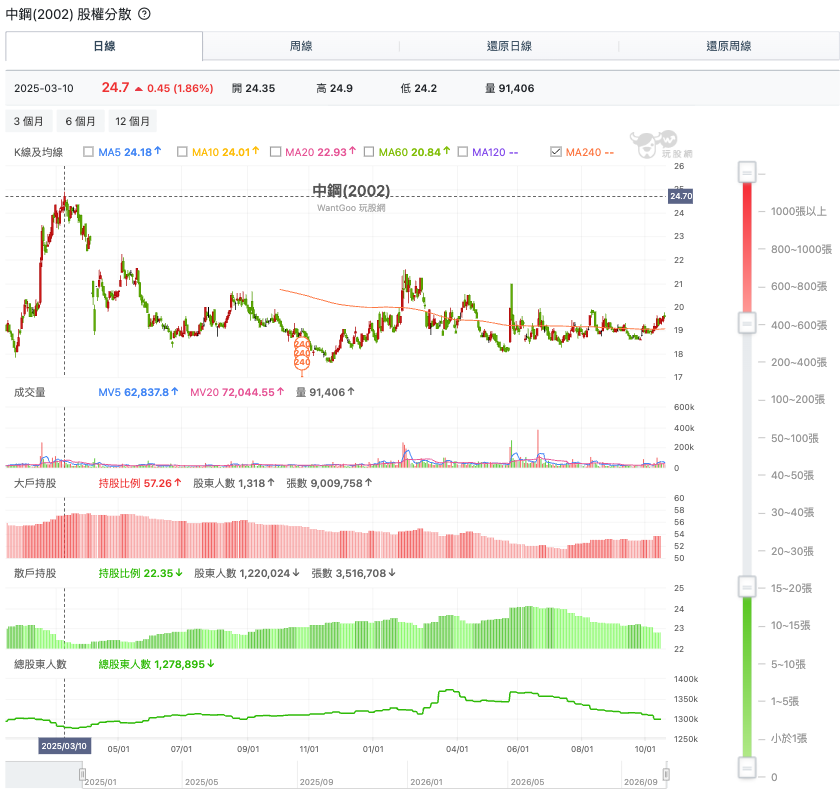Toggle the MA20 checkbox
840x796 pixels.
point(275,152)
